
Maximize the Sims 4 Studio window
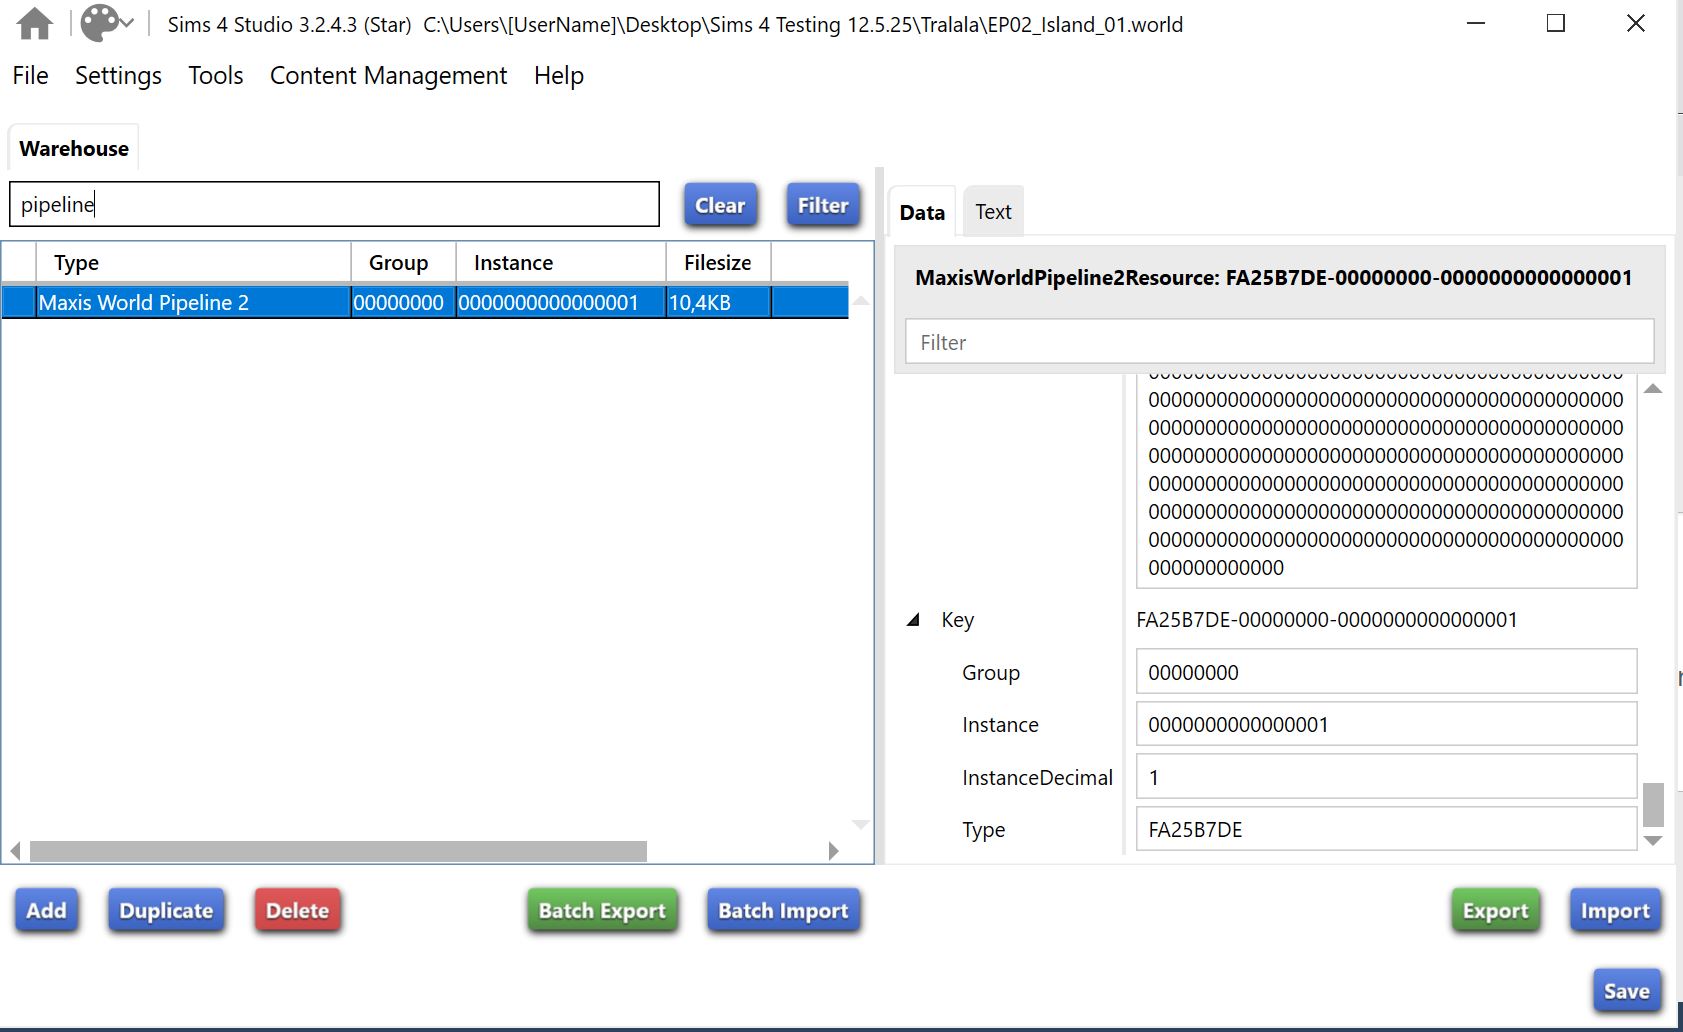click(1556, 23)
